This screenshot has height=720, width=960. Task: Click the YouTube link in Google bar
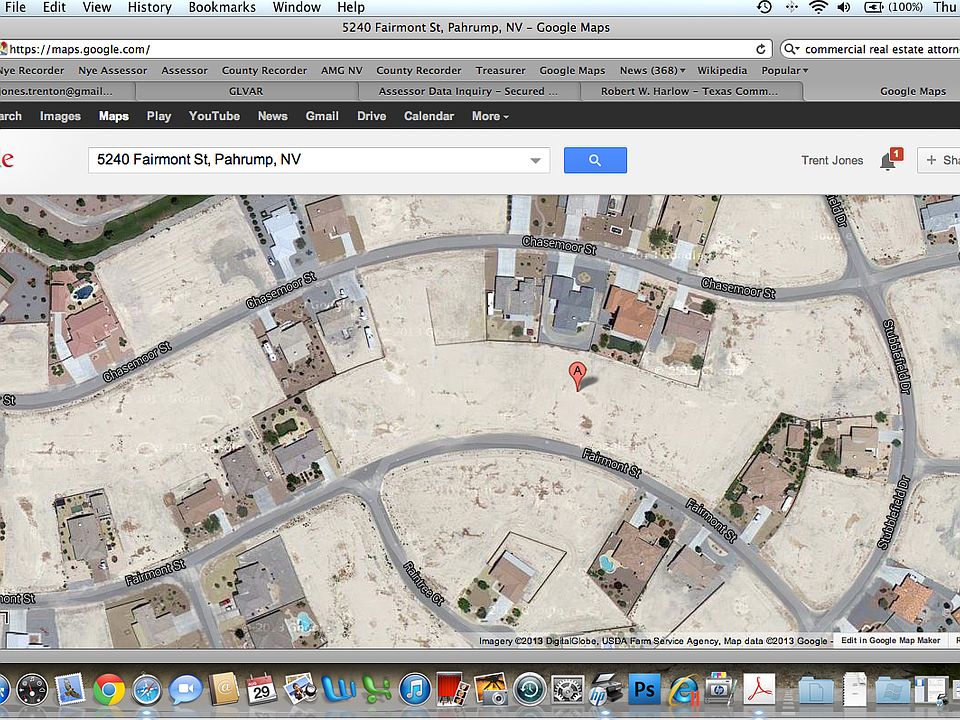[x=214, y=116]
